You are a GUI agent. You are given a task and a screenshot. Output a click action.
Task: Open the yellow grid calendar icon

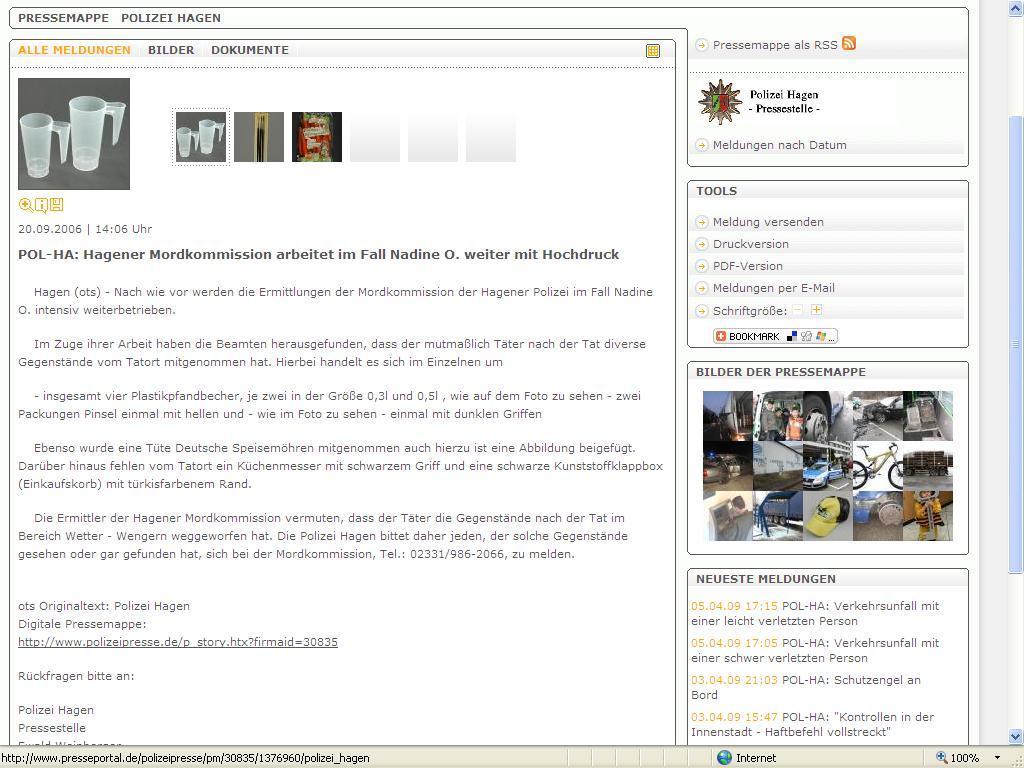[x=652, y=51]
